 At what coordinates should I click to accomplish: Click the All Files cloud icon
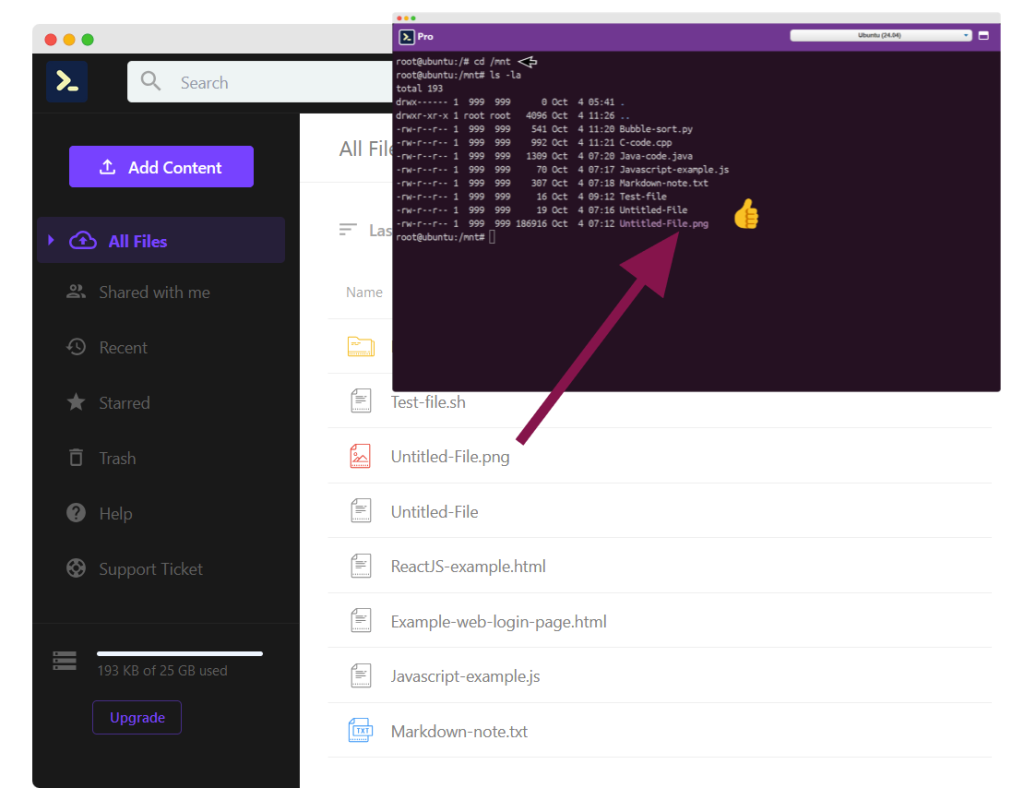[83, 240]
